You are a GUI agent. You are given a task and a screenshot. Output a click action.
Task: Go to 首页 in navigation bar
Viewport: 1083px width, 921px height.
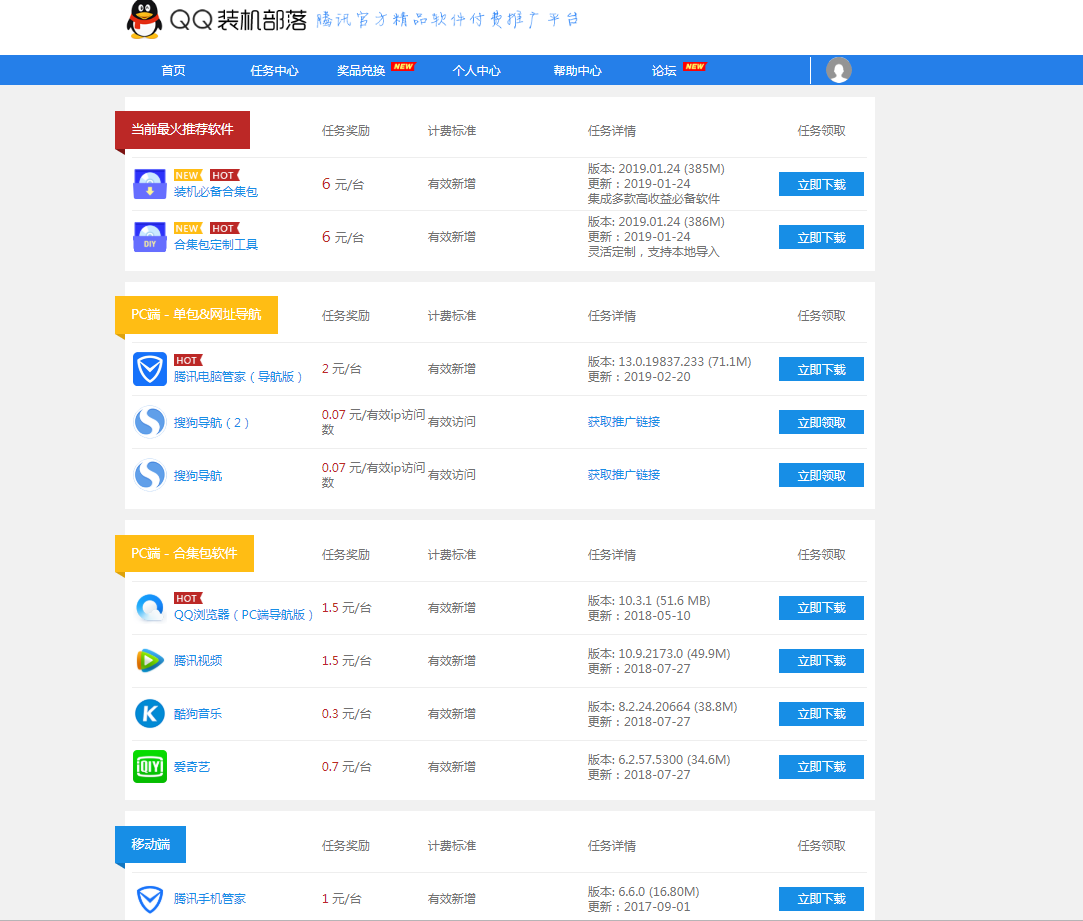click(173, 70)
